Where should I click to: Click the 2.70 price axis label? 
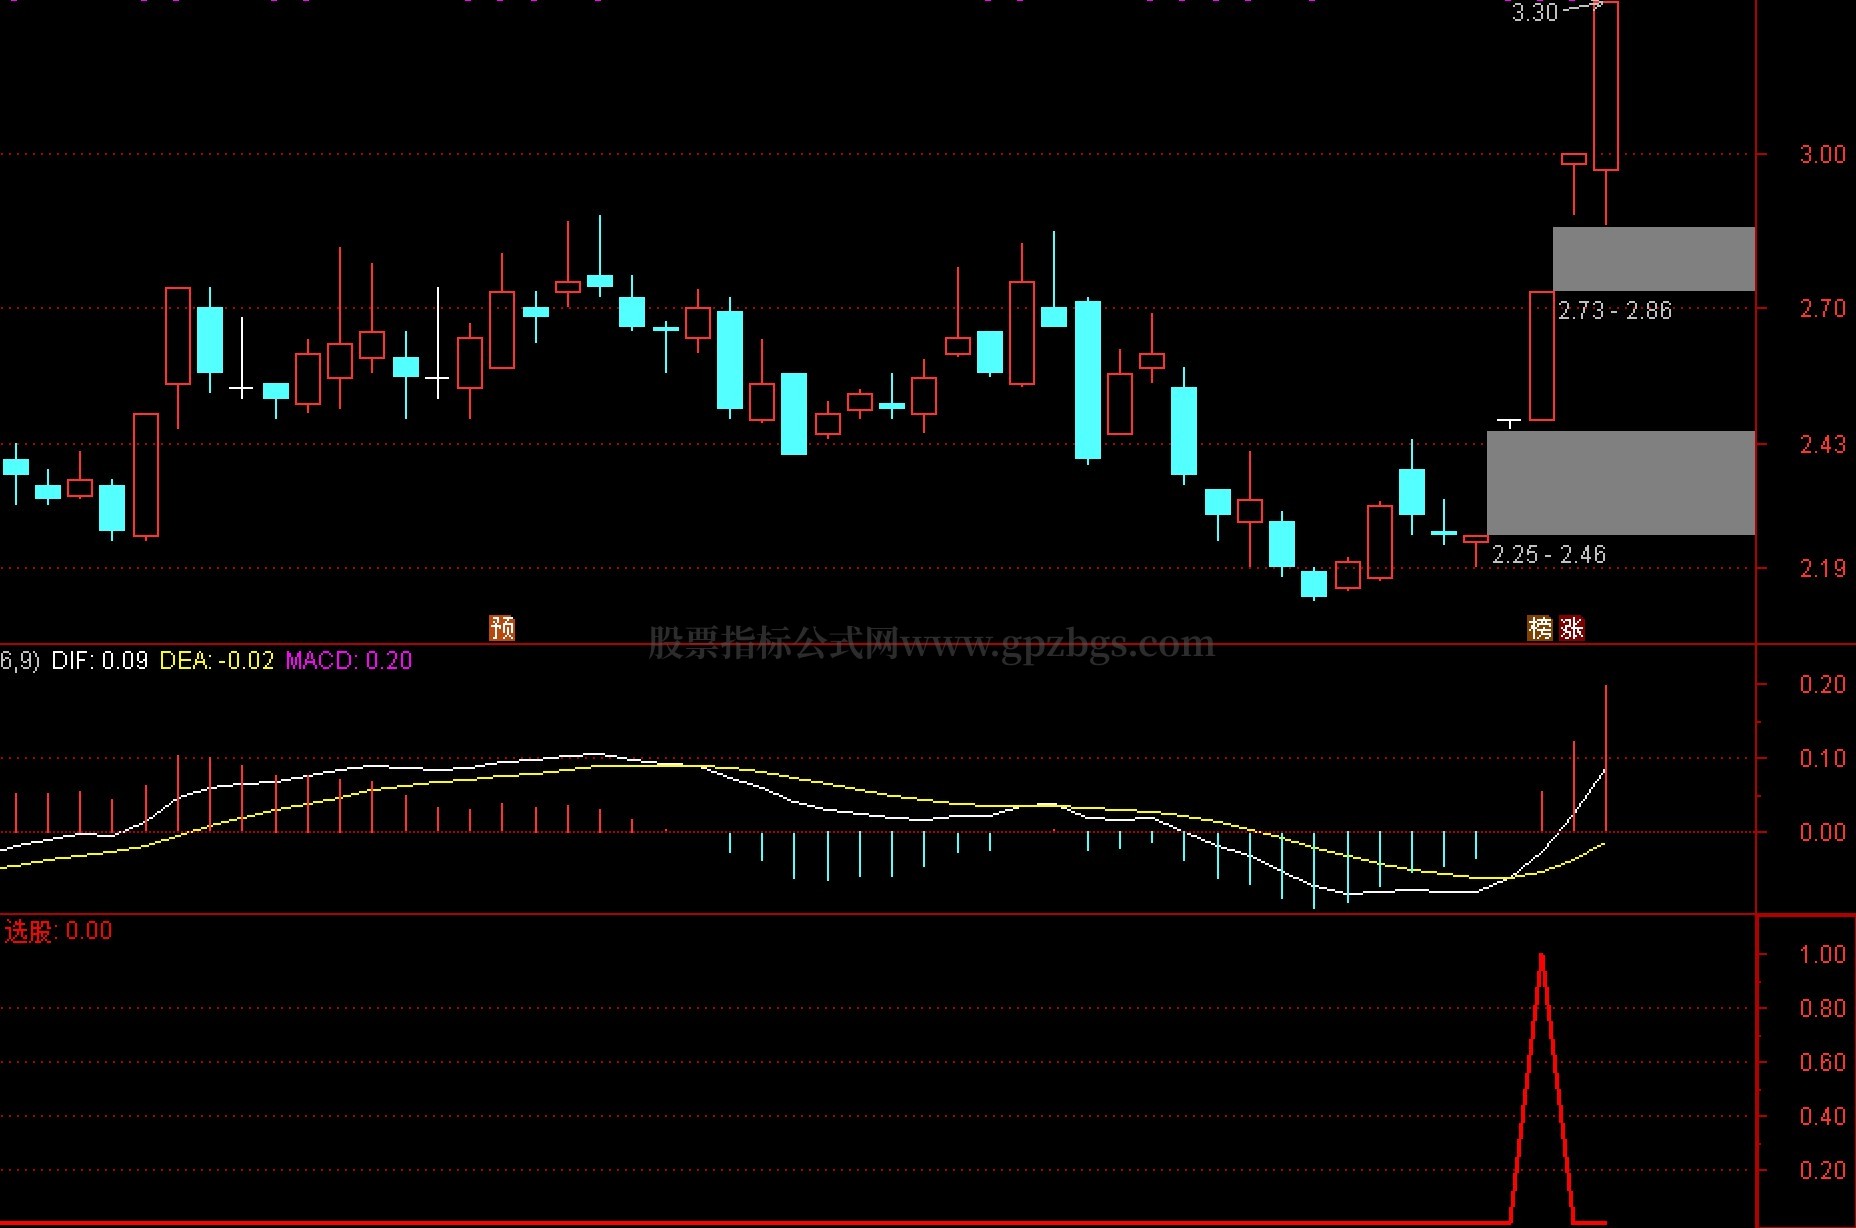[1822, 308]
